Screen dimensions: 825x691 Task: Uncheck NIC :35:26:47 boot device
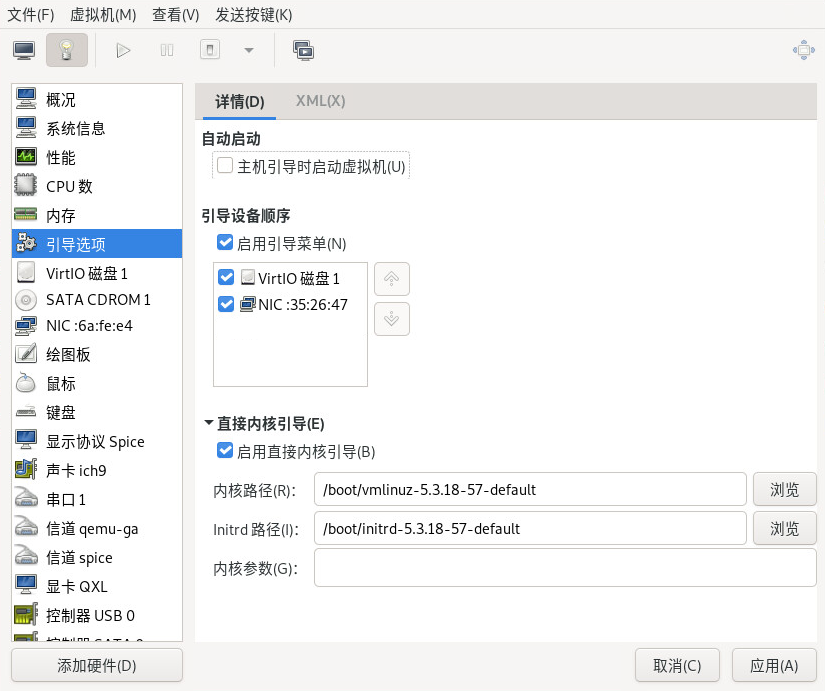point(225,304)
